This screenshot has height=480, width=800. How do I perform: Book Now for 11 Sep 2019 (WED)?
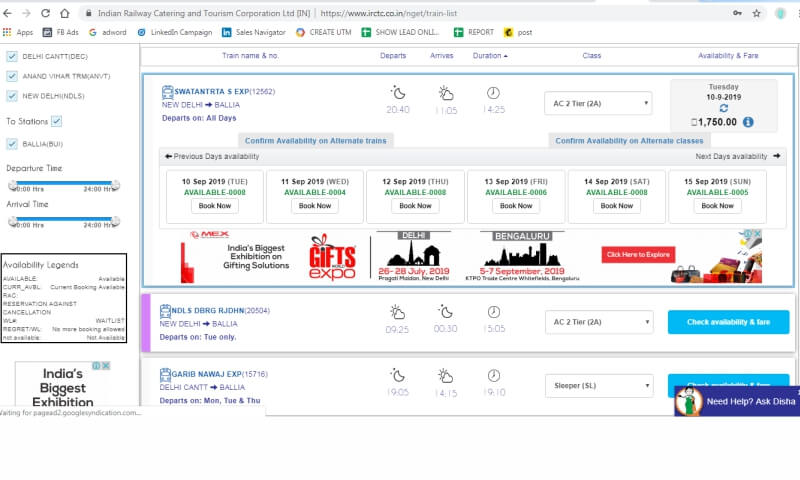tap(315, 206)
